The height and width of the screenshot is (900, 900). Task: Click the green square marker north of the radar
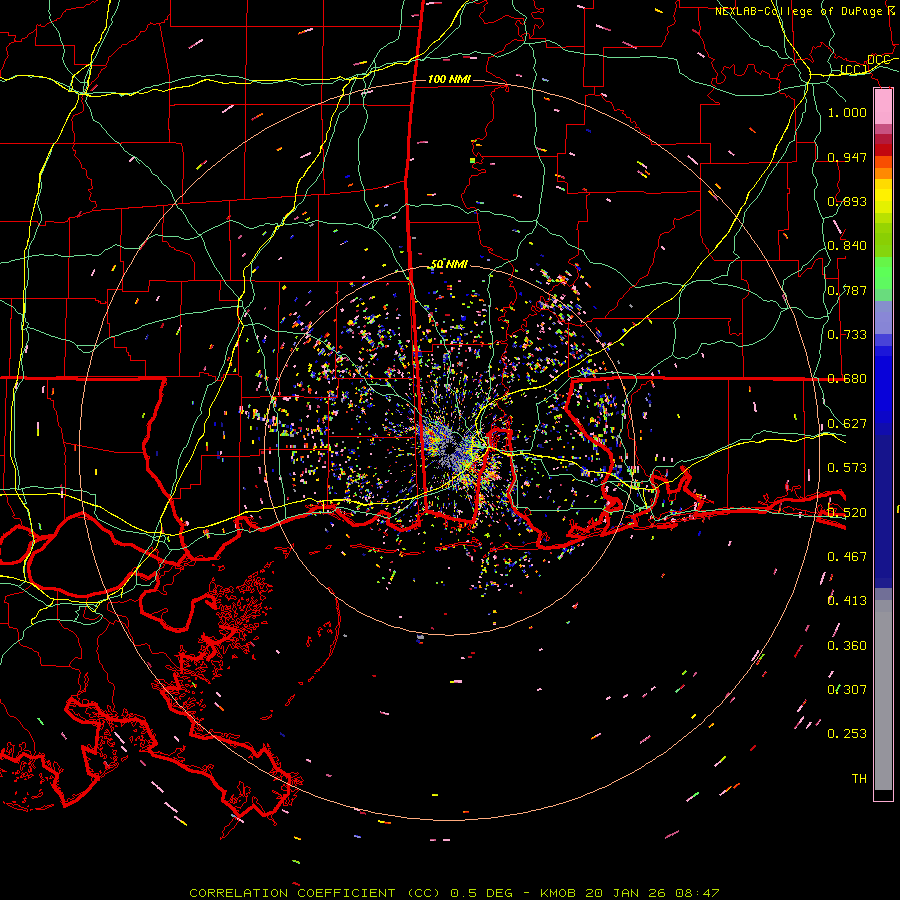tap(472, 161)
